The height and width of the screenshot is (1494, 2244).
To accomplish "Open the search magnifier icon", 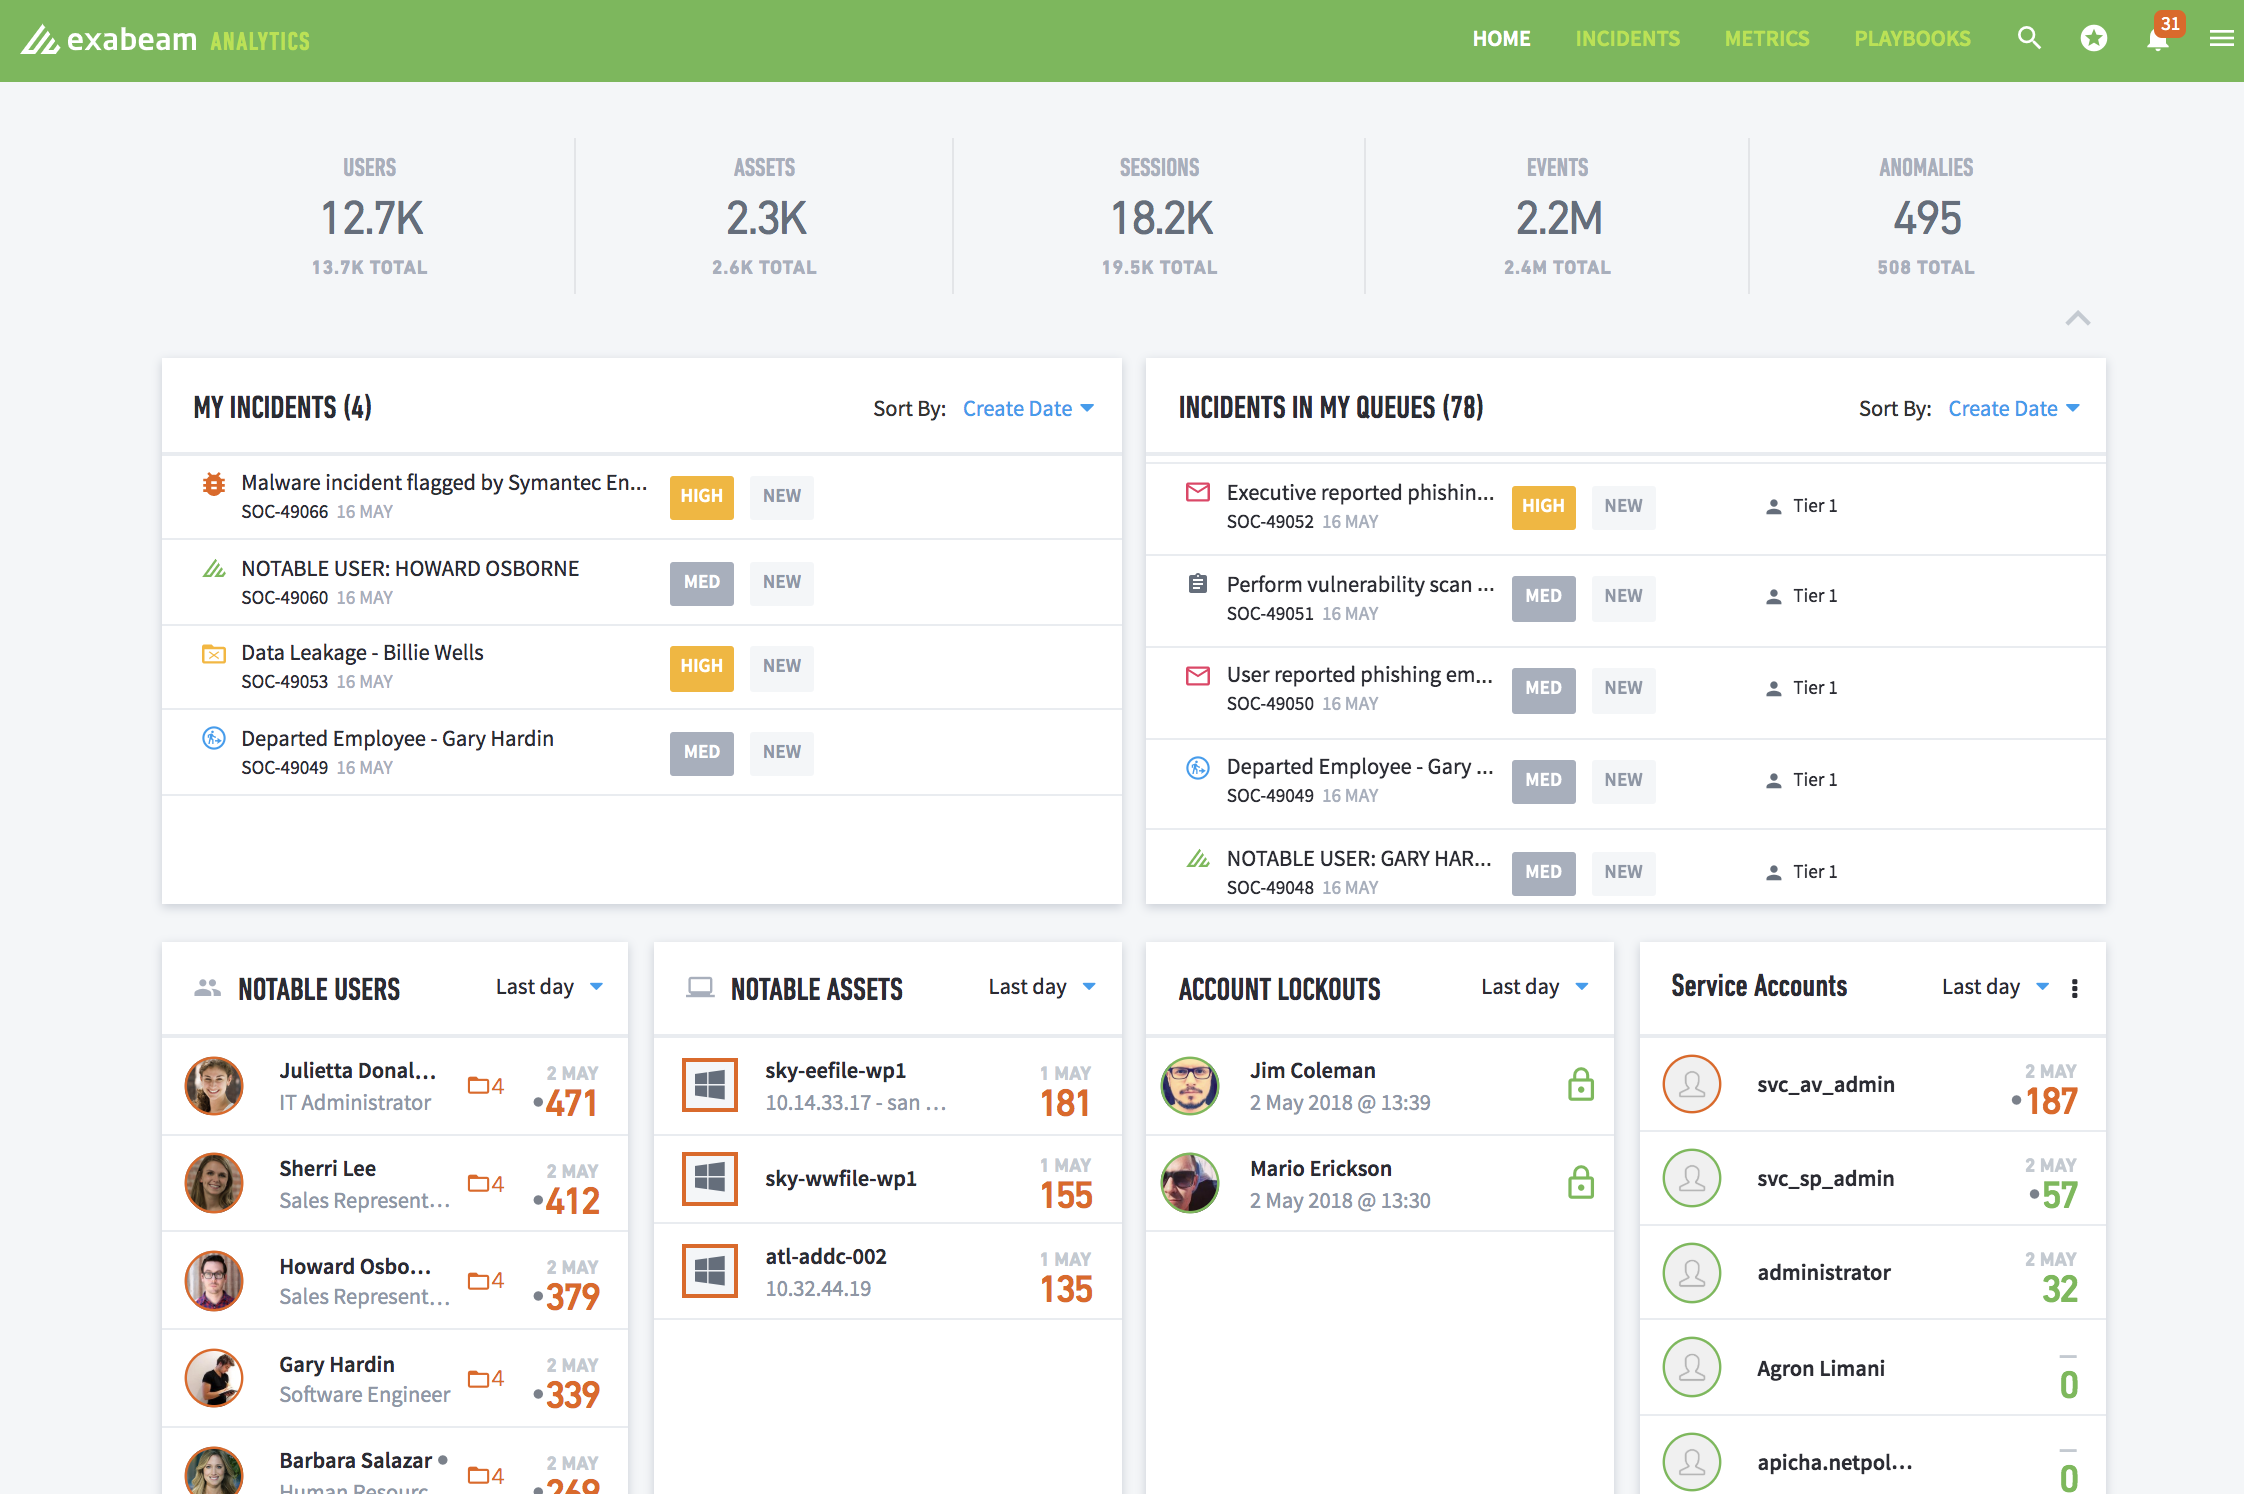I will [2029, 39].
